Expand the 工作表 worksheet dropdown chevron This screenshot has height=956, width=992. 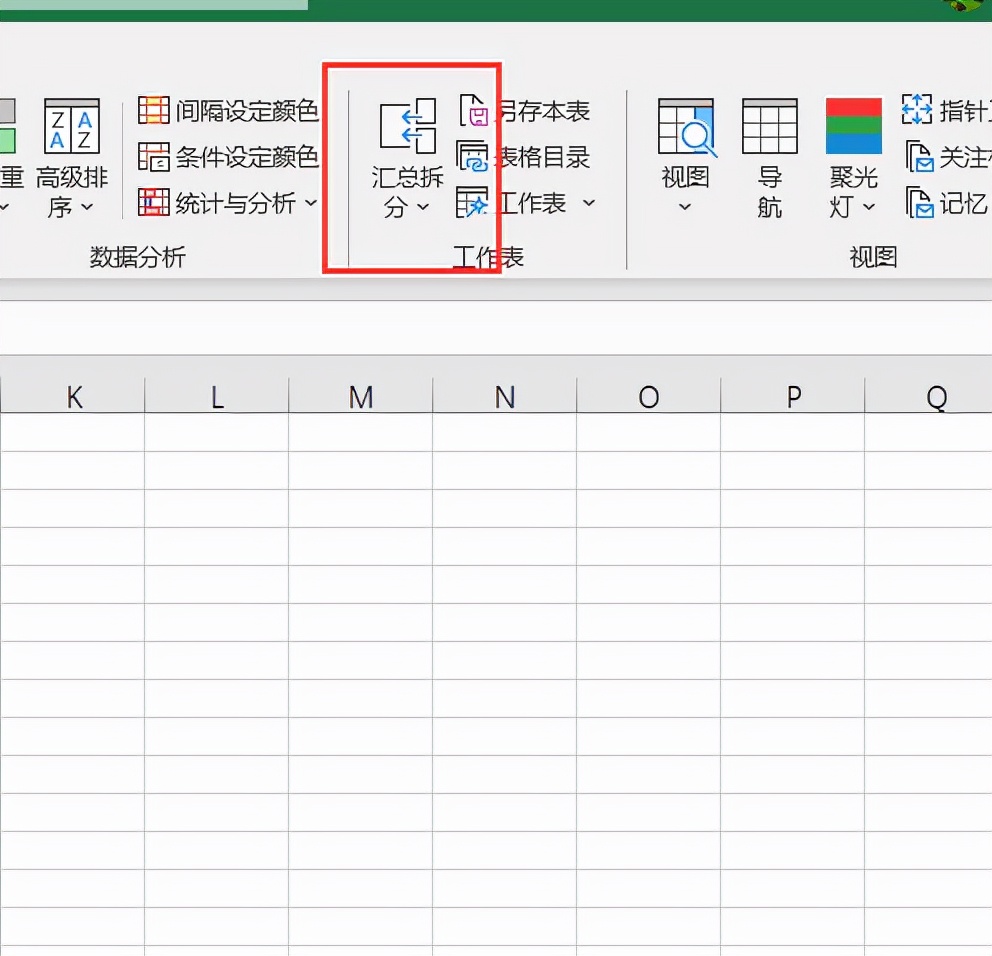(588, 204)
